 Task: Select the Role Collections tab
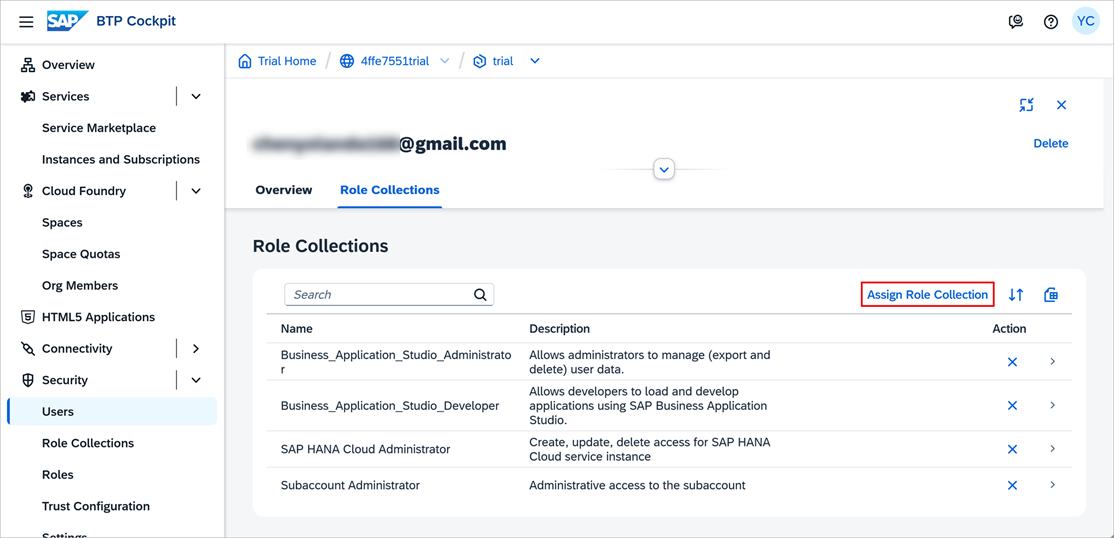point(389,190)
